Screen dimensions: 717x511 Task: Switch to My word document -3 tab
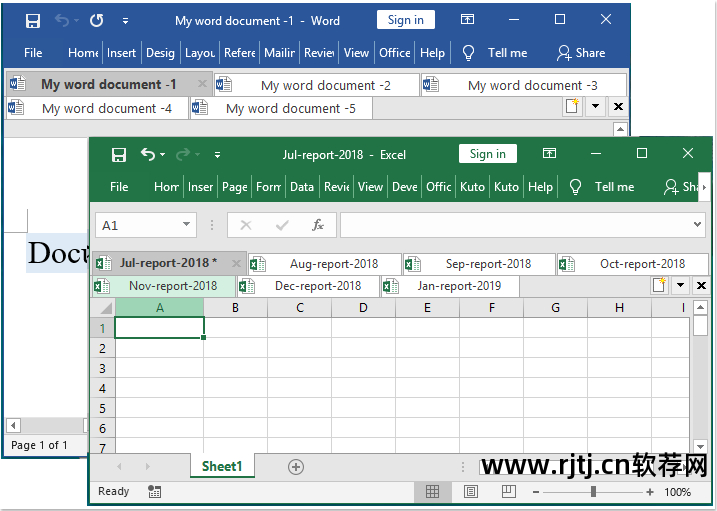(524, 85)
